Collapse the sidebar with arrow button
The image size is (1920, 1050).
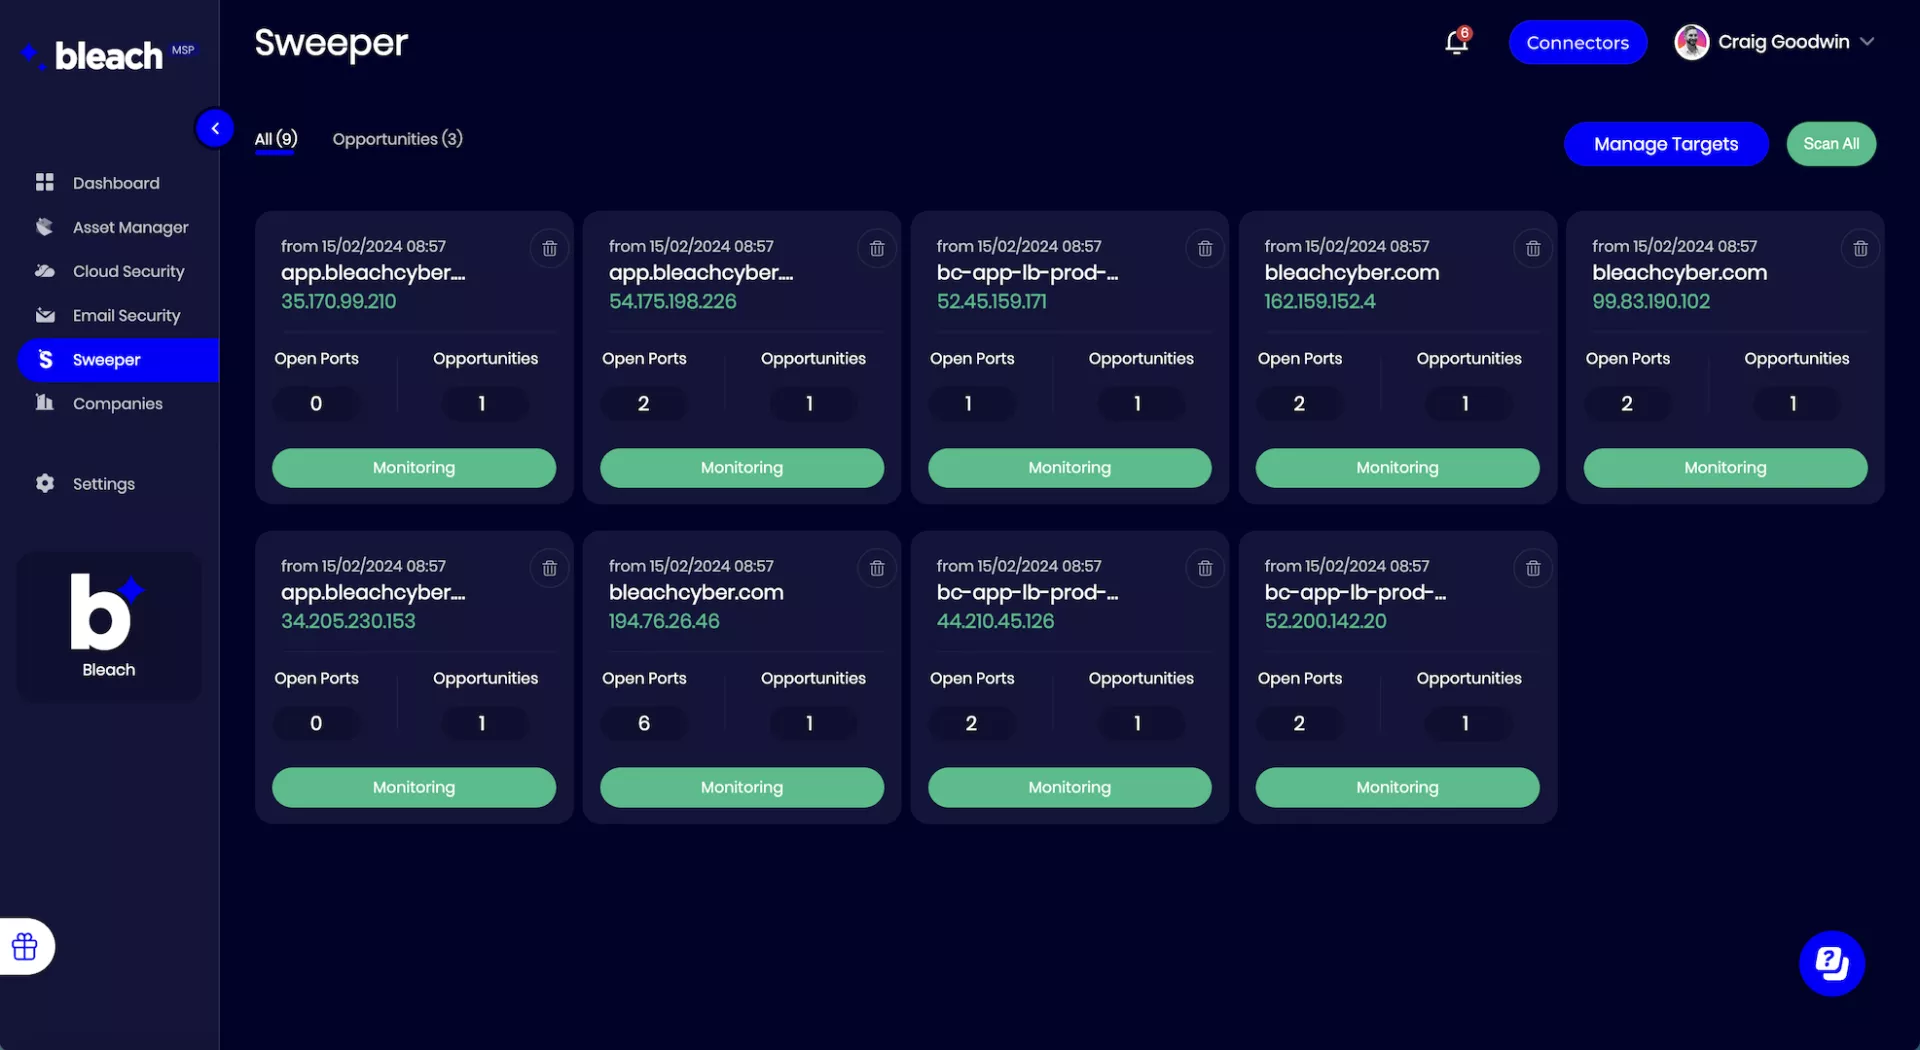point(214,128)
